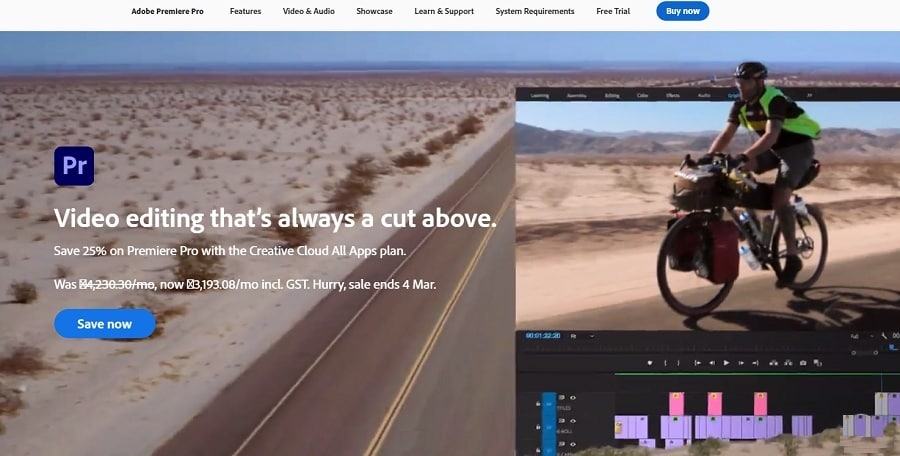This screenshot has width=900, height=456.
Task: Toggle the top video track's blue target button
Action: 549,404
